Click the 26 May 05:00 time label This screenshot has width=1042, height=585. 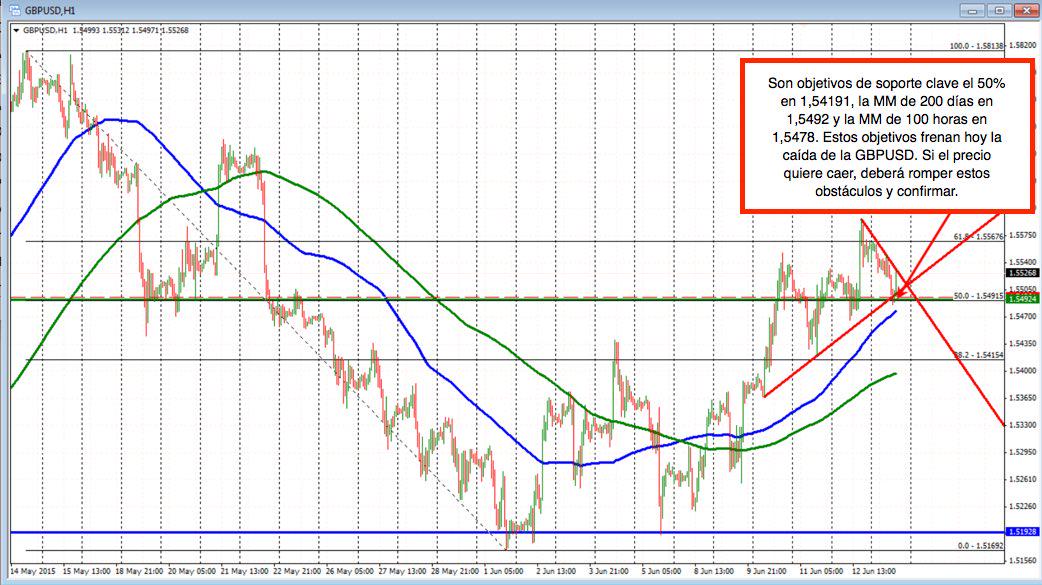click(350, 571)
